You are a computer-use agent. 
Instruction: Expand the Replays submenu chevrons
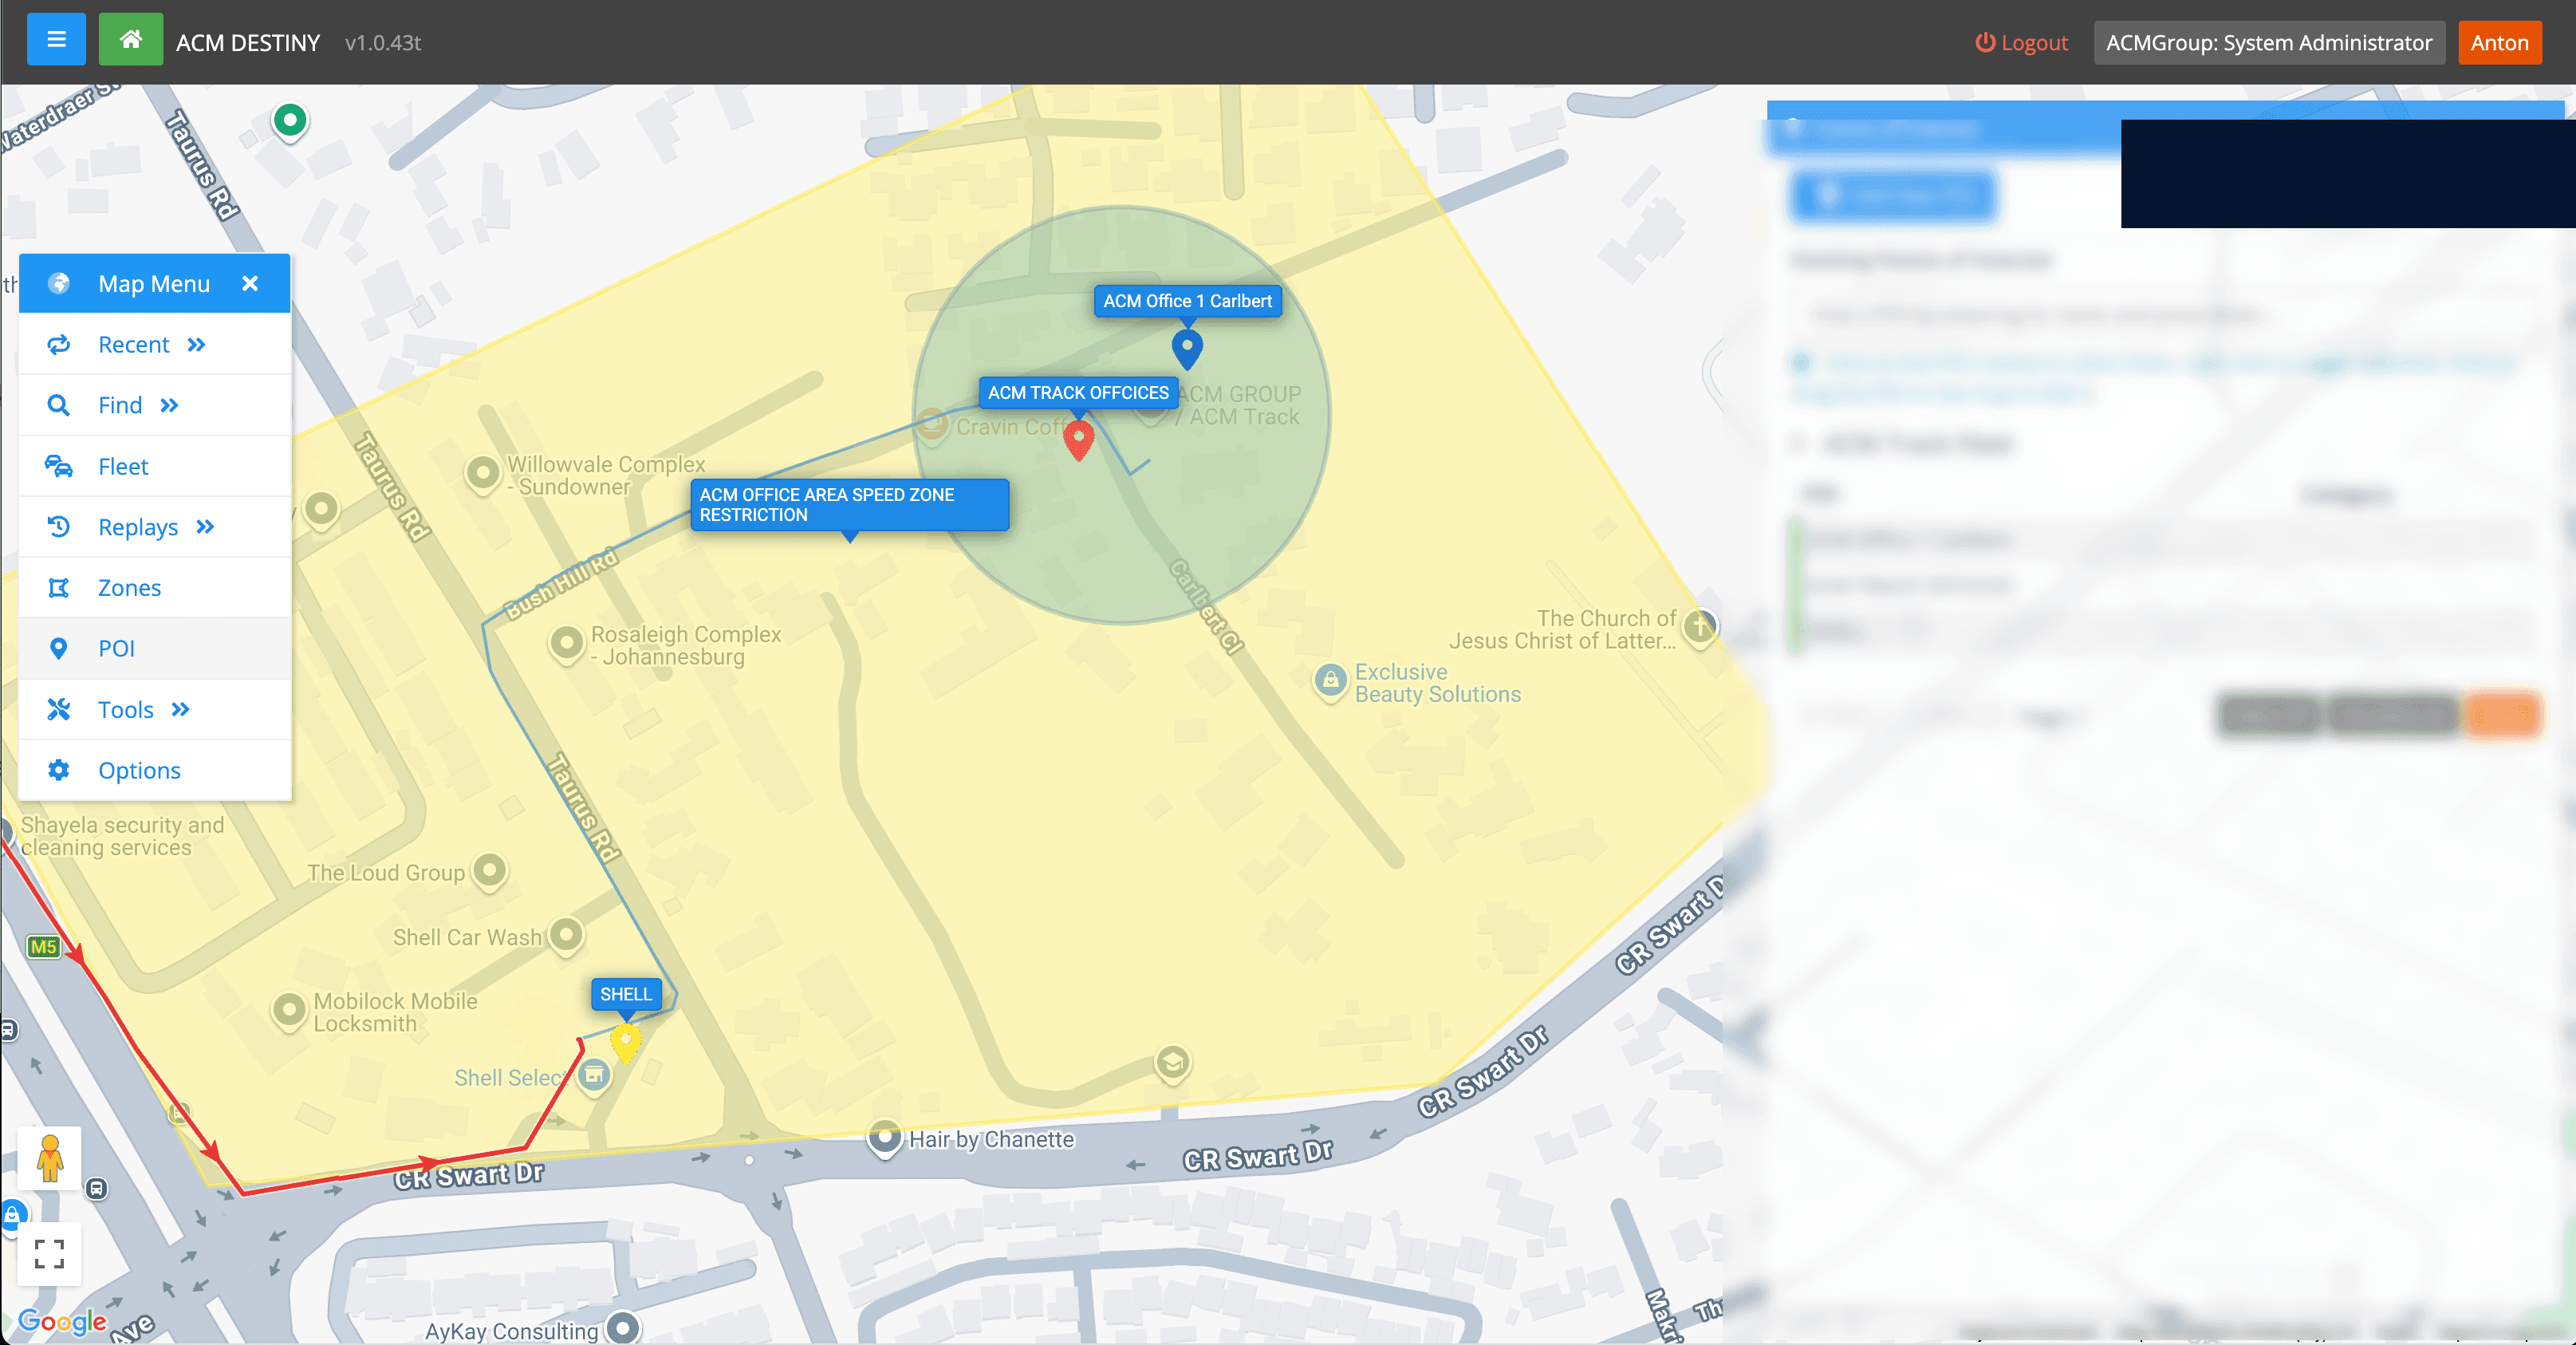(x=206, y=527)
